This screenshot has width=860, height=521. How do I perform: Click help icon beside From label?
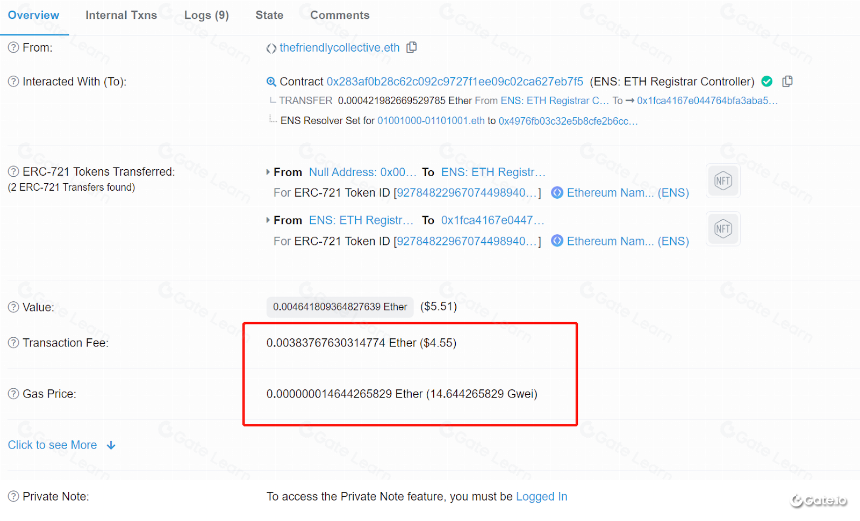[13, 48]
